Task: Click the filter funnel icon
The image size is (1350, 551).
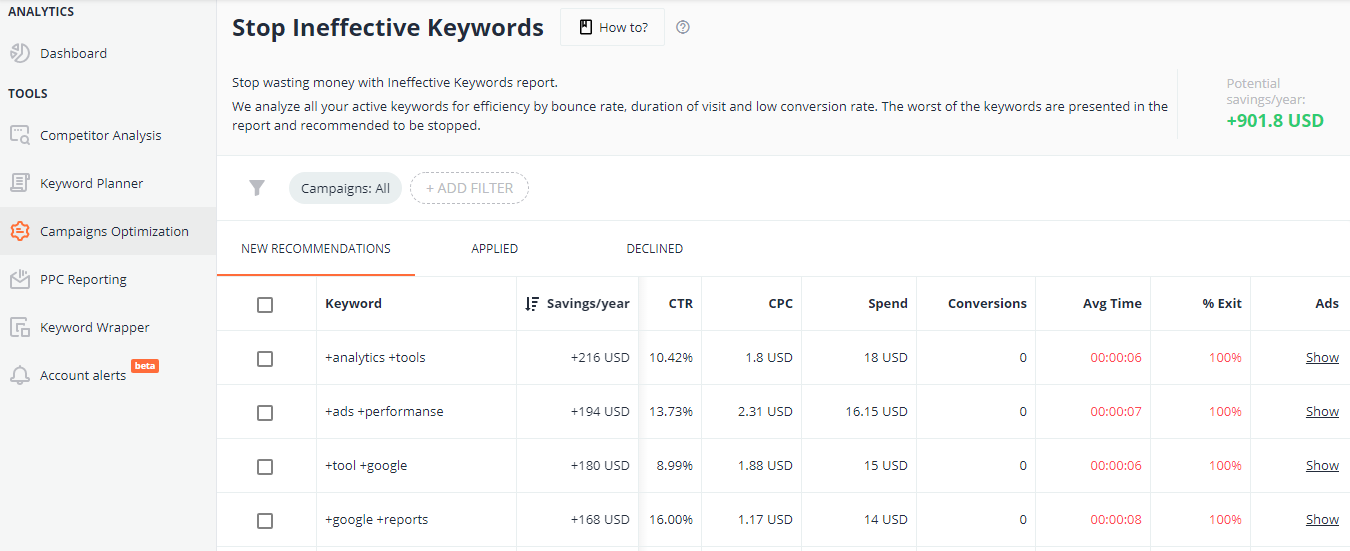Action: 257,188
